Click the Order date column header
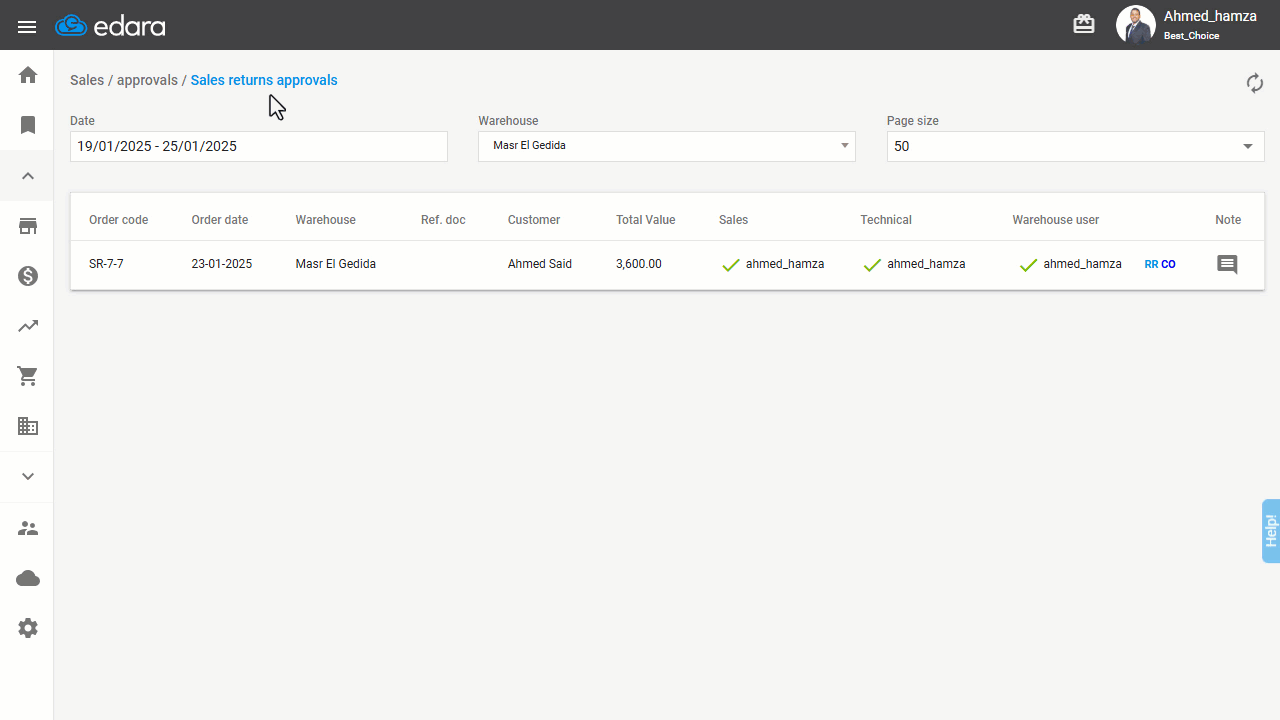This screenshot has width=1280, height=720. 220,220
